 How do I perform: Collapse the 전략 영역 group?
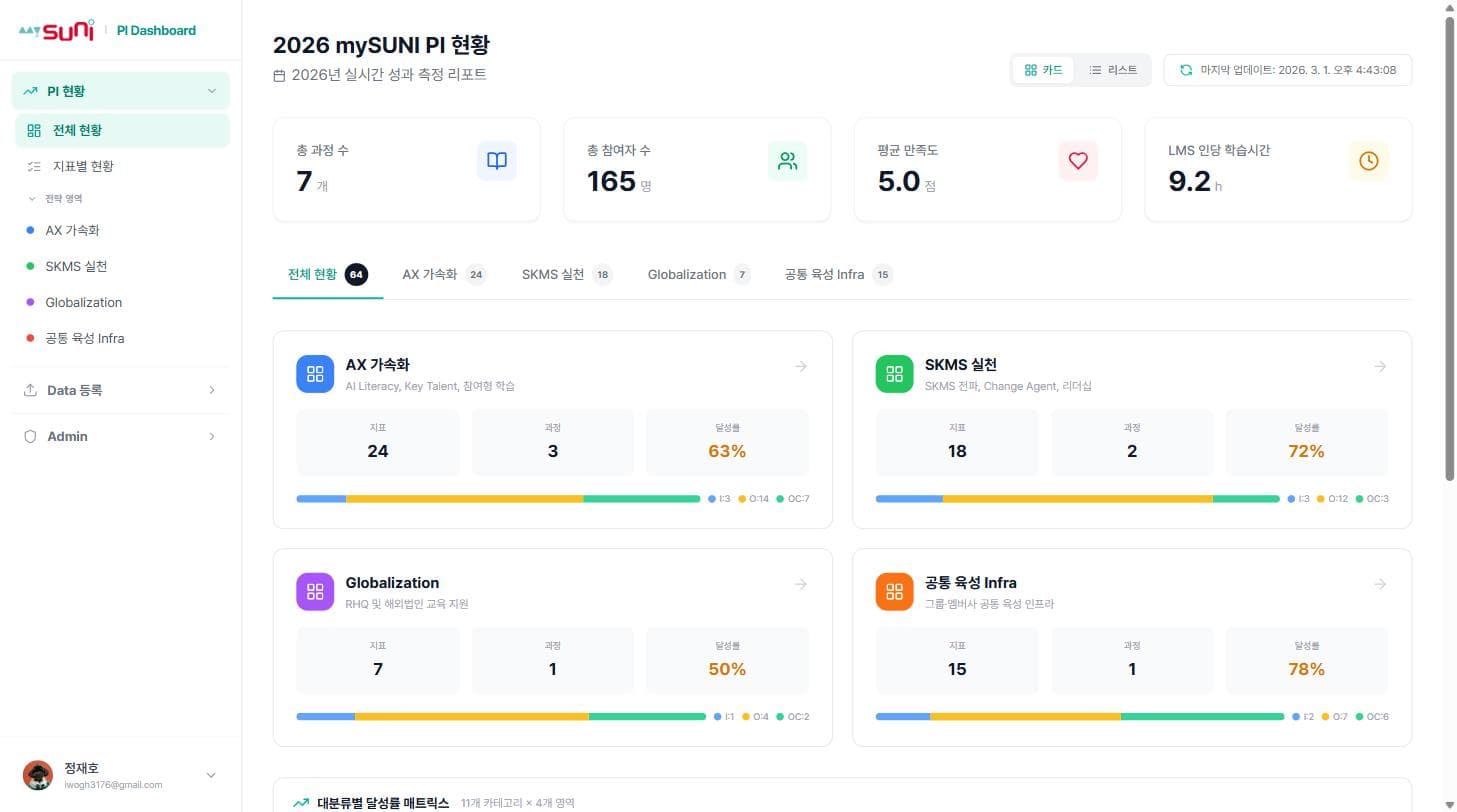click(57, 199)
